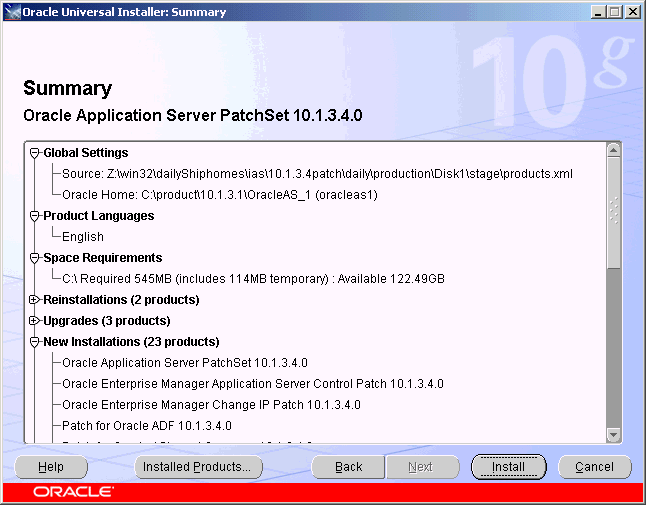Select the Source products.xml path row
This screenshot has height=505, width=646.
click(x=317, y=174)
